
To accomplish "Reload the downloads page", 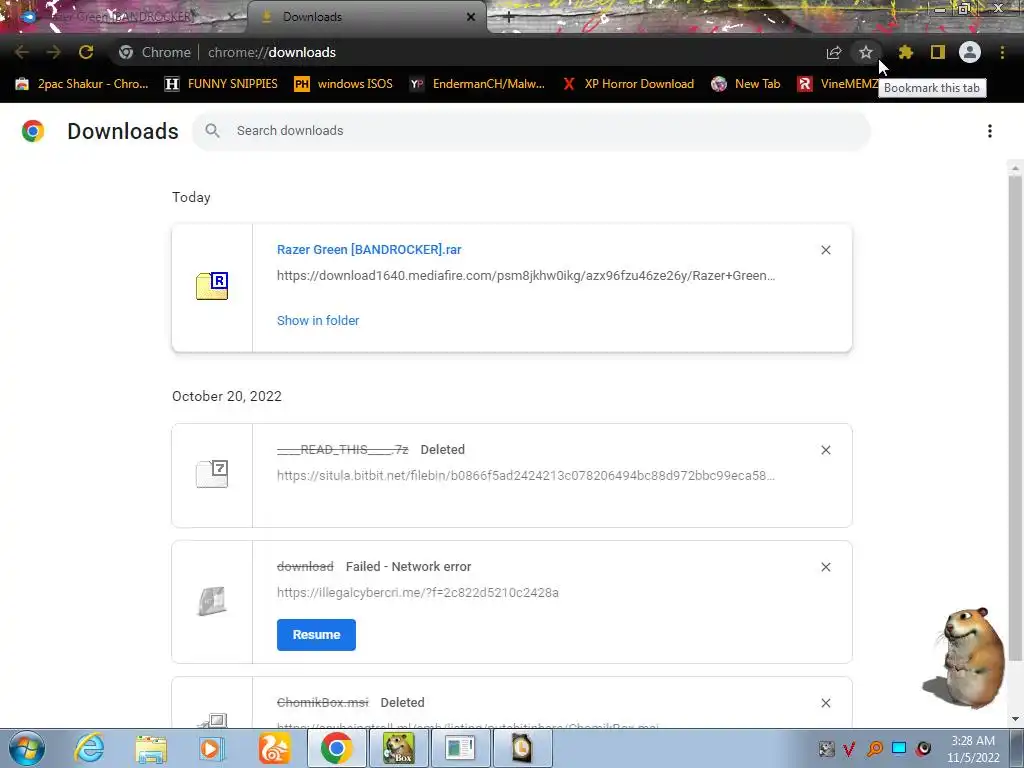I will pyautogui.click(x=86, y=52).
